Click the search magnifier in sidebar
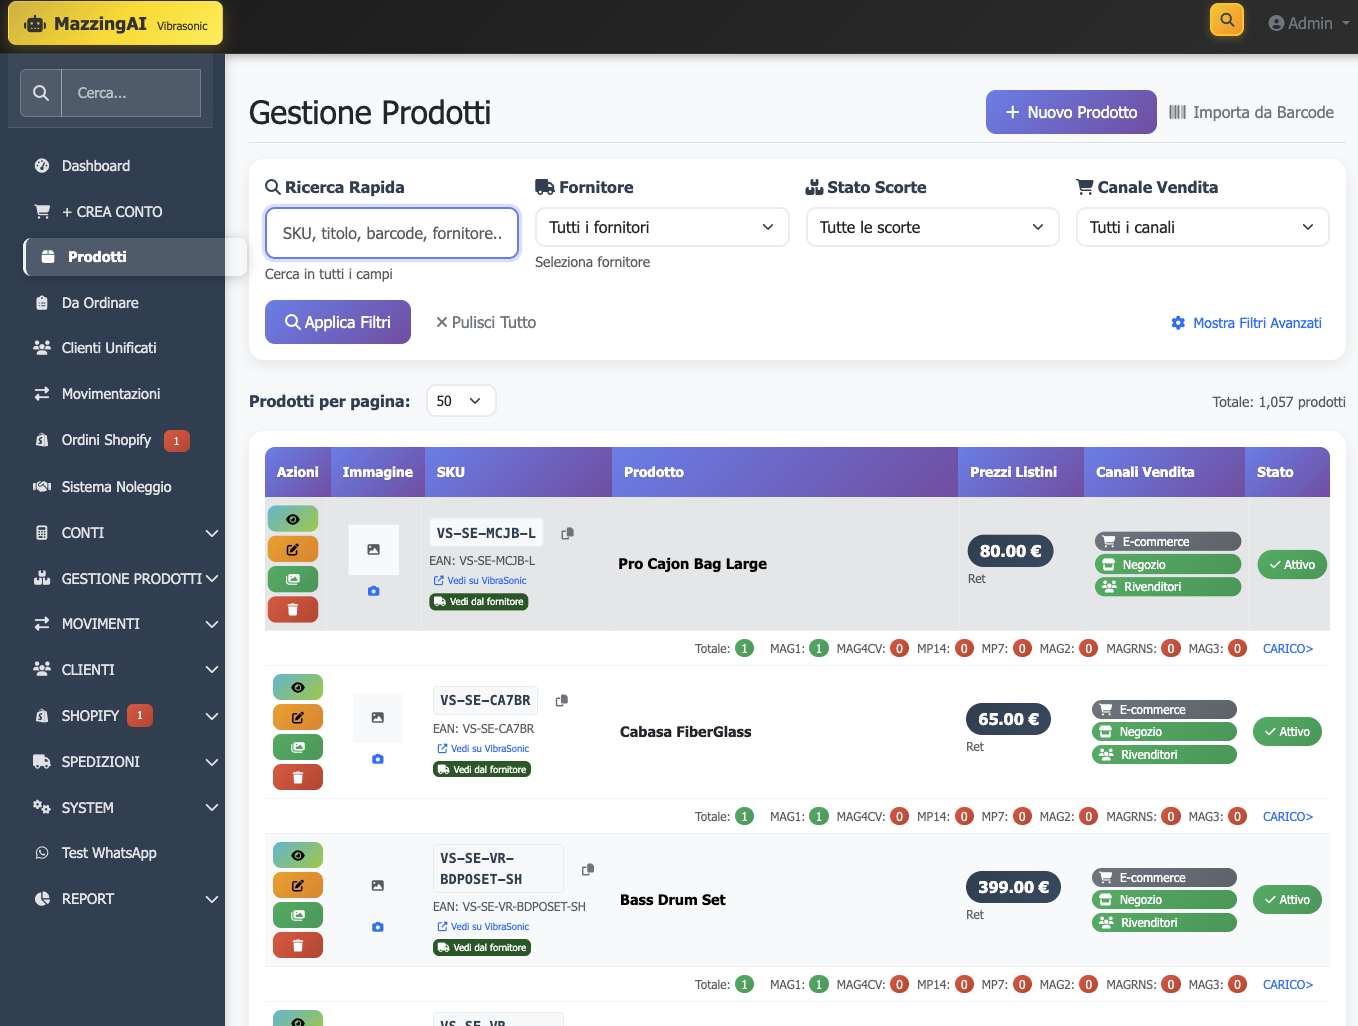Screen dimensions: 1358x1026 point(40,92)
